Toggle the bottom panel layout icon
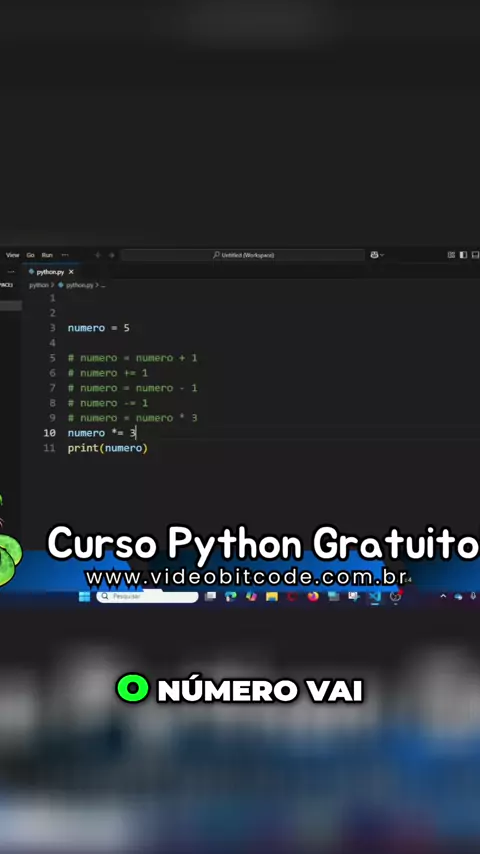The height and width of the screenshot is (854, 480). pos(476,255)
